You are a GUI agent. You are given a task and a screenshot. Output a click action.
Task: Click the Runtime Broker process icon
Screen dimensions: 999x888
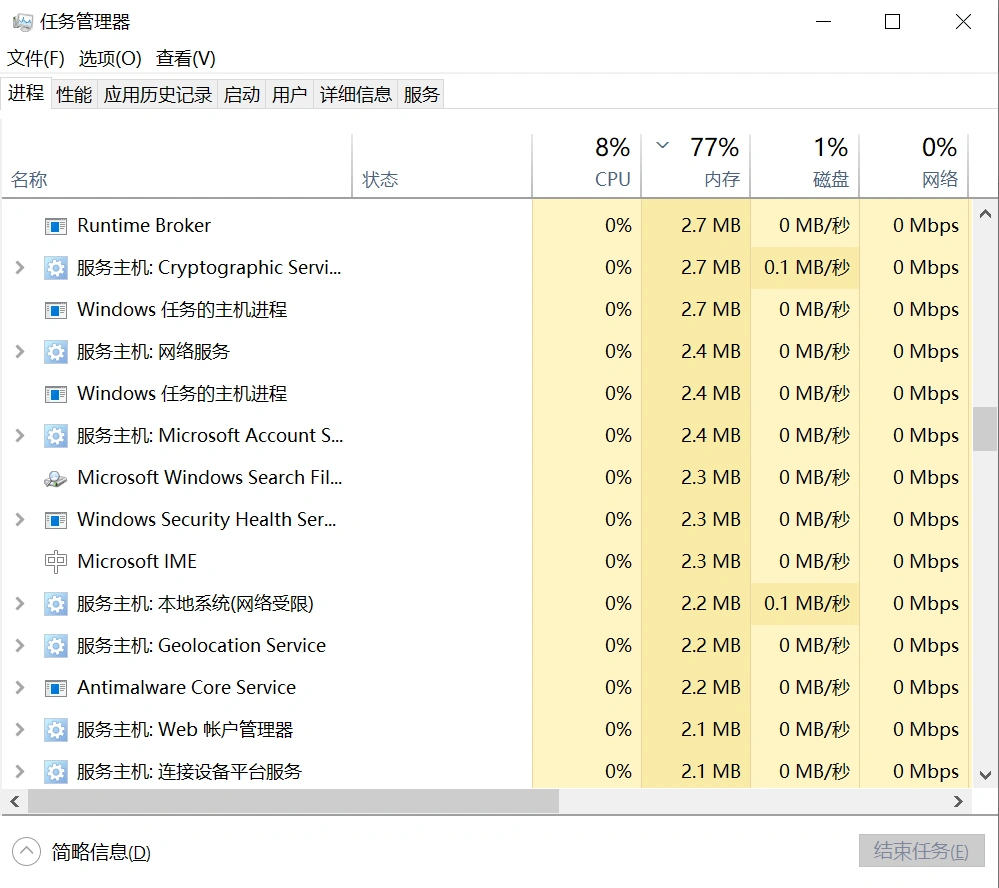point(57,226)
